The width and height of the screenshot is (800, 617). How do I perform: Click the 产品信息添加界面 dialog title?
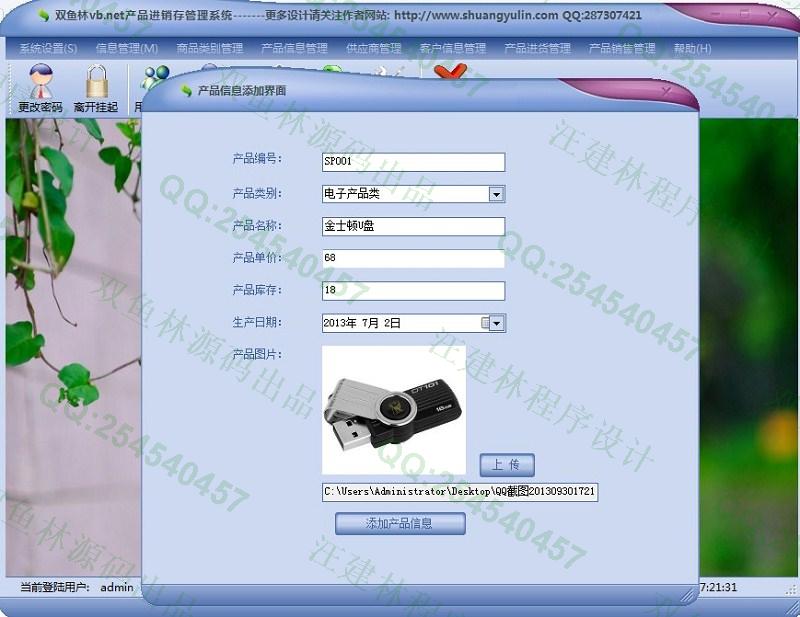click(x=241, y=91)
